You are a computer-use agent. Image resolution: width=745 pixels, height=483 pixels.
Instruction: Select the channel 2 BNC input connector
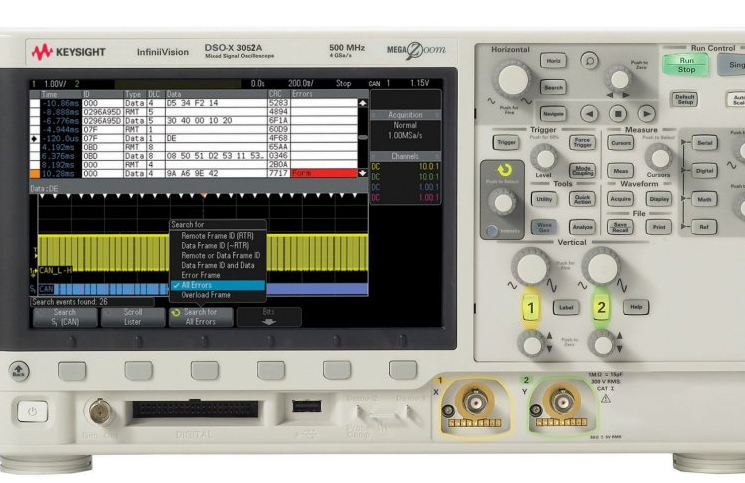(x=562, y=402)
